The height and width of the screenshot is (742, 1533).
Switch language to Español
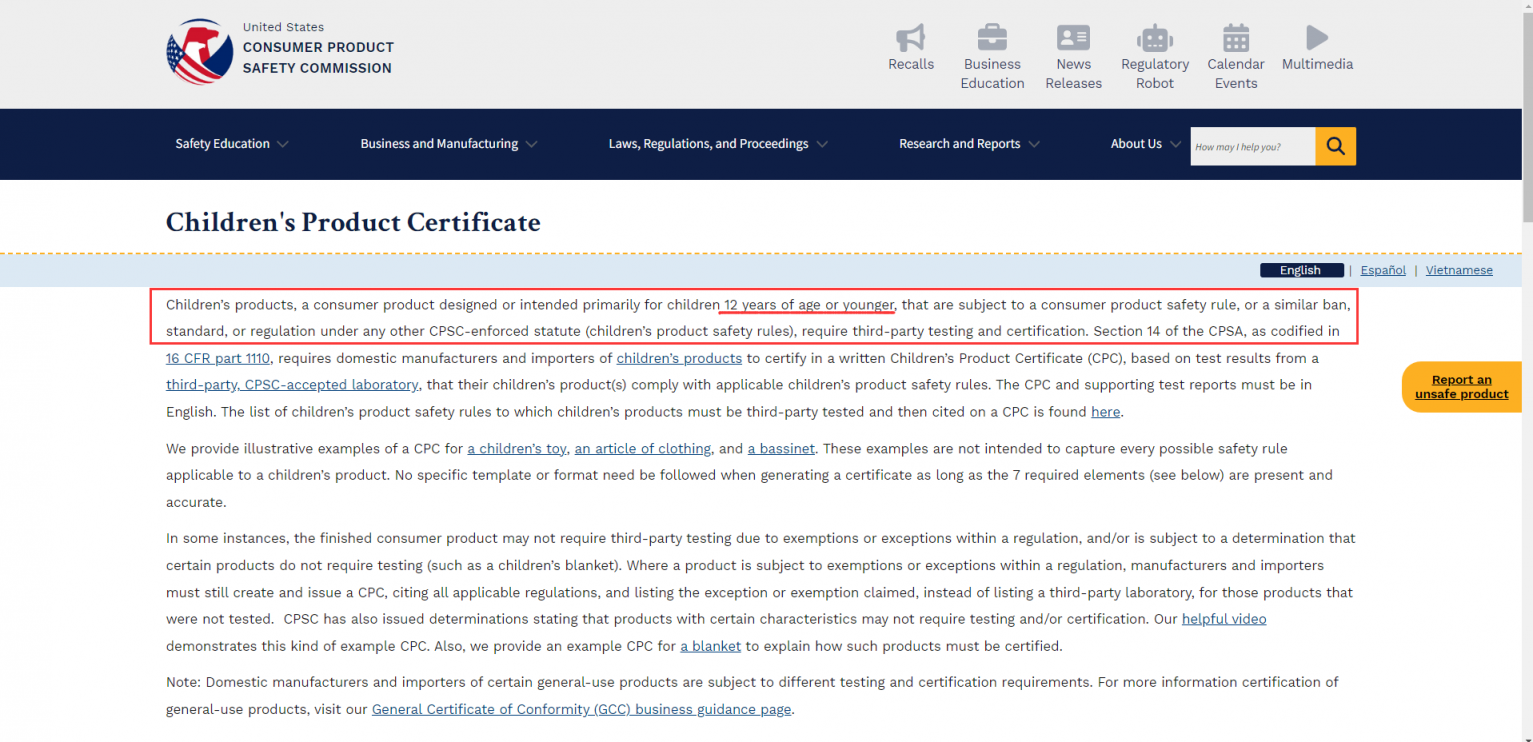tap(1383, 270)
